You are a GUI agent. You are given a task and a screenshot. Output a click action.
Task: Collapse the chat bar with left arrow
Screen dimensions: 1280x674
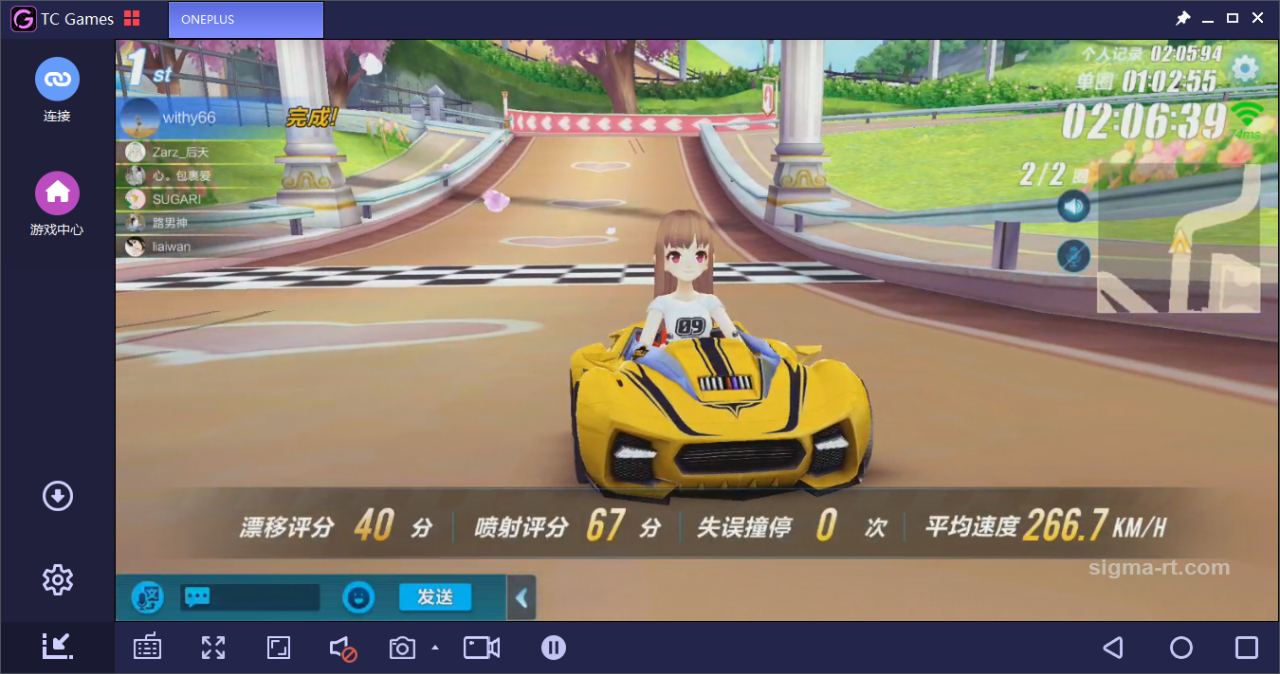pyautogui.click(x=522, y=598)
